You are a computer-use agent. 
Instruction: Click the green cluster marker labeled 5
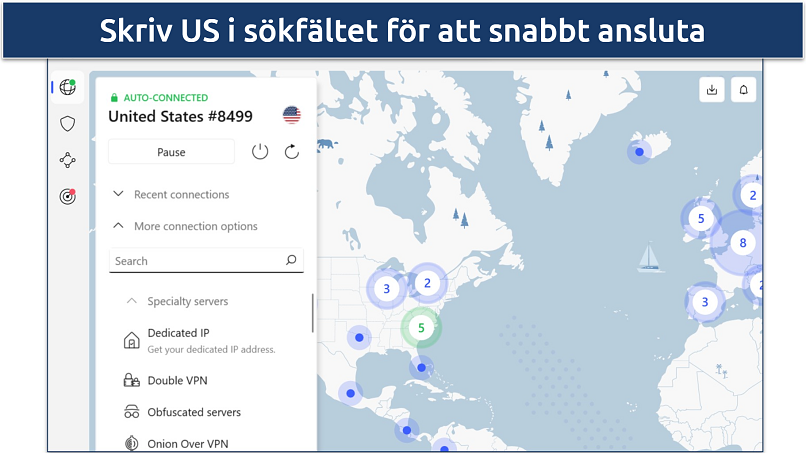pos(421,327)
